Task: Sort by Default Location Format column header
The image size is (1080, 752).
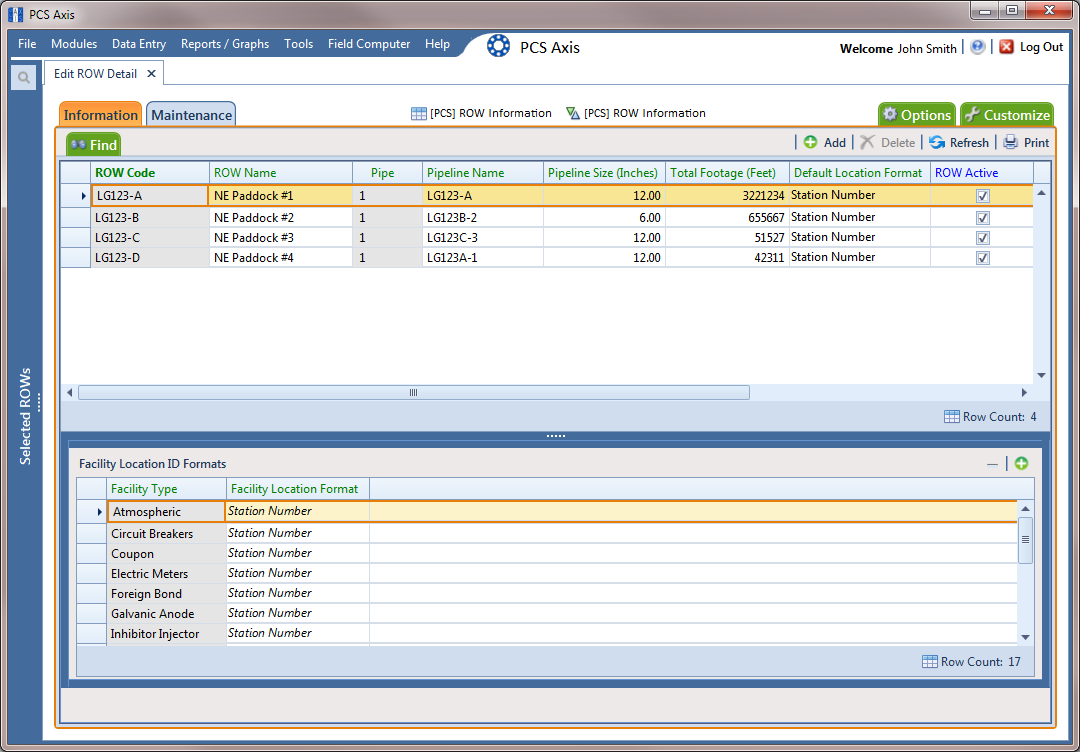Action: 858,173
